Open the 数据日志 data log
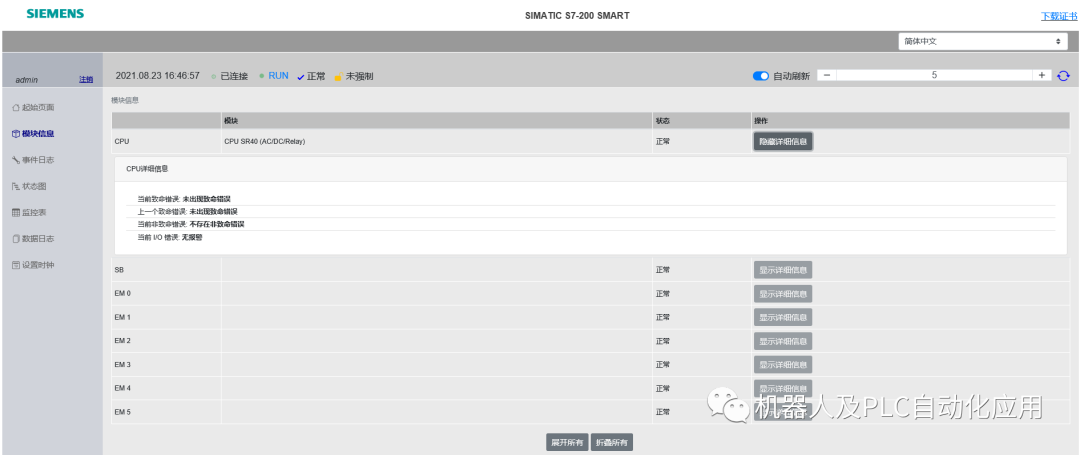 33,239
